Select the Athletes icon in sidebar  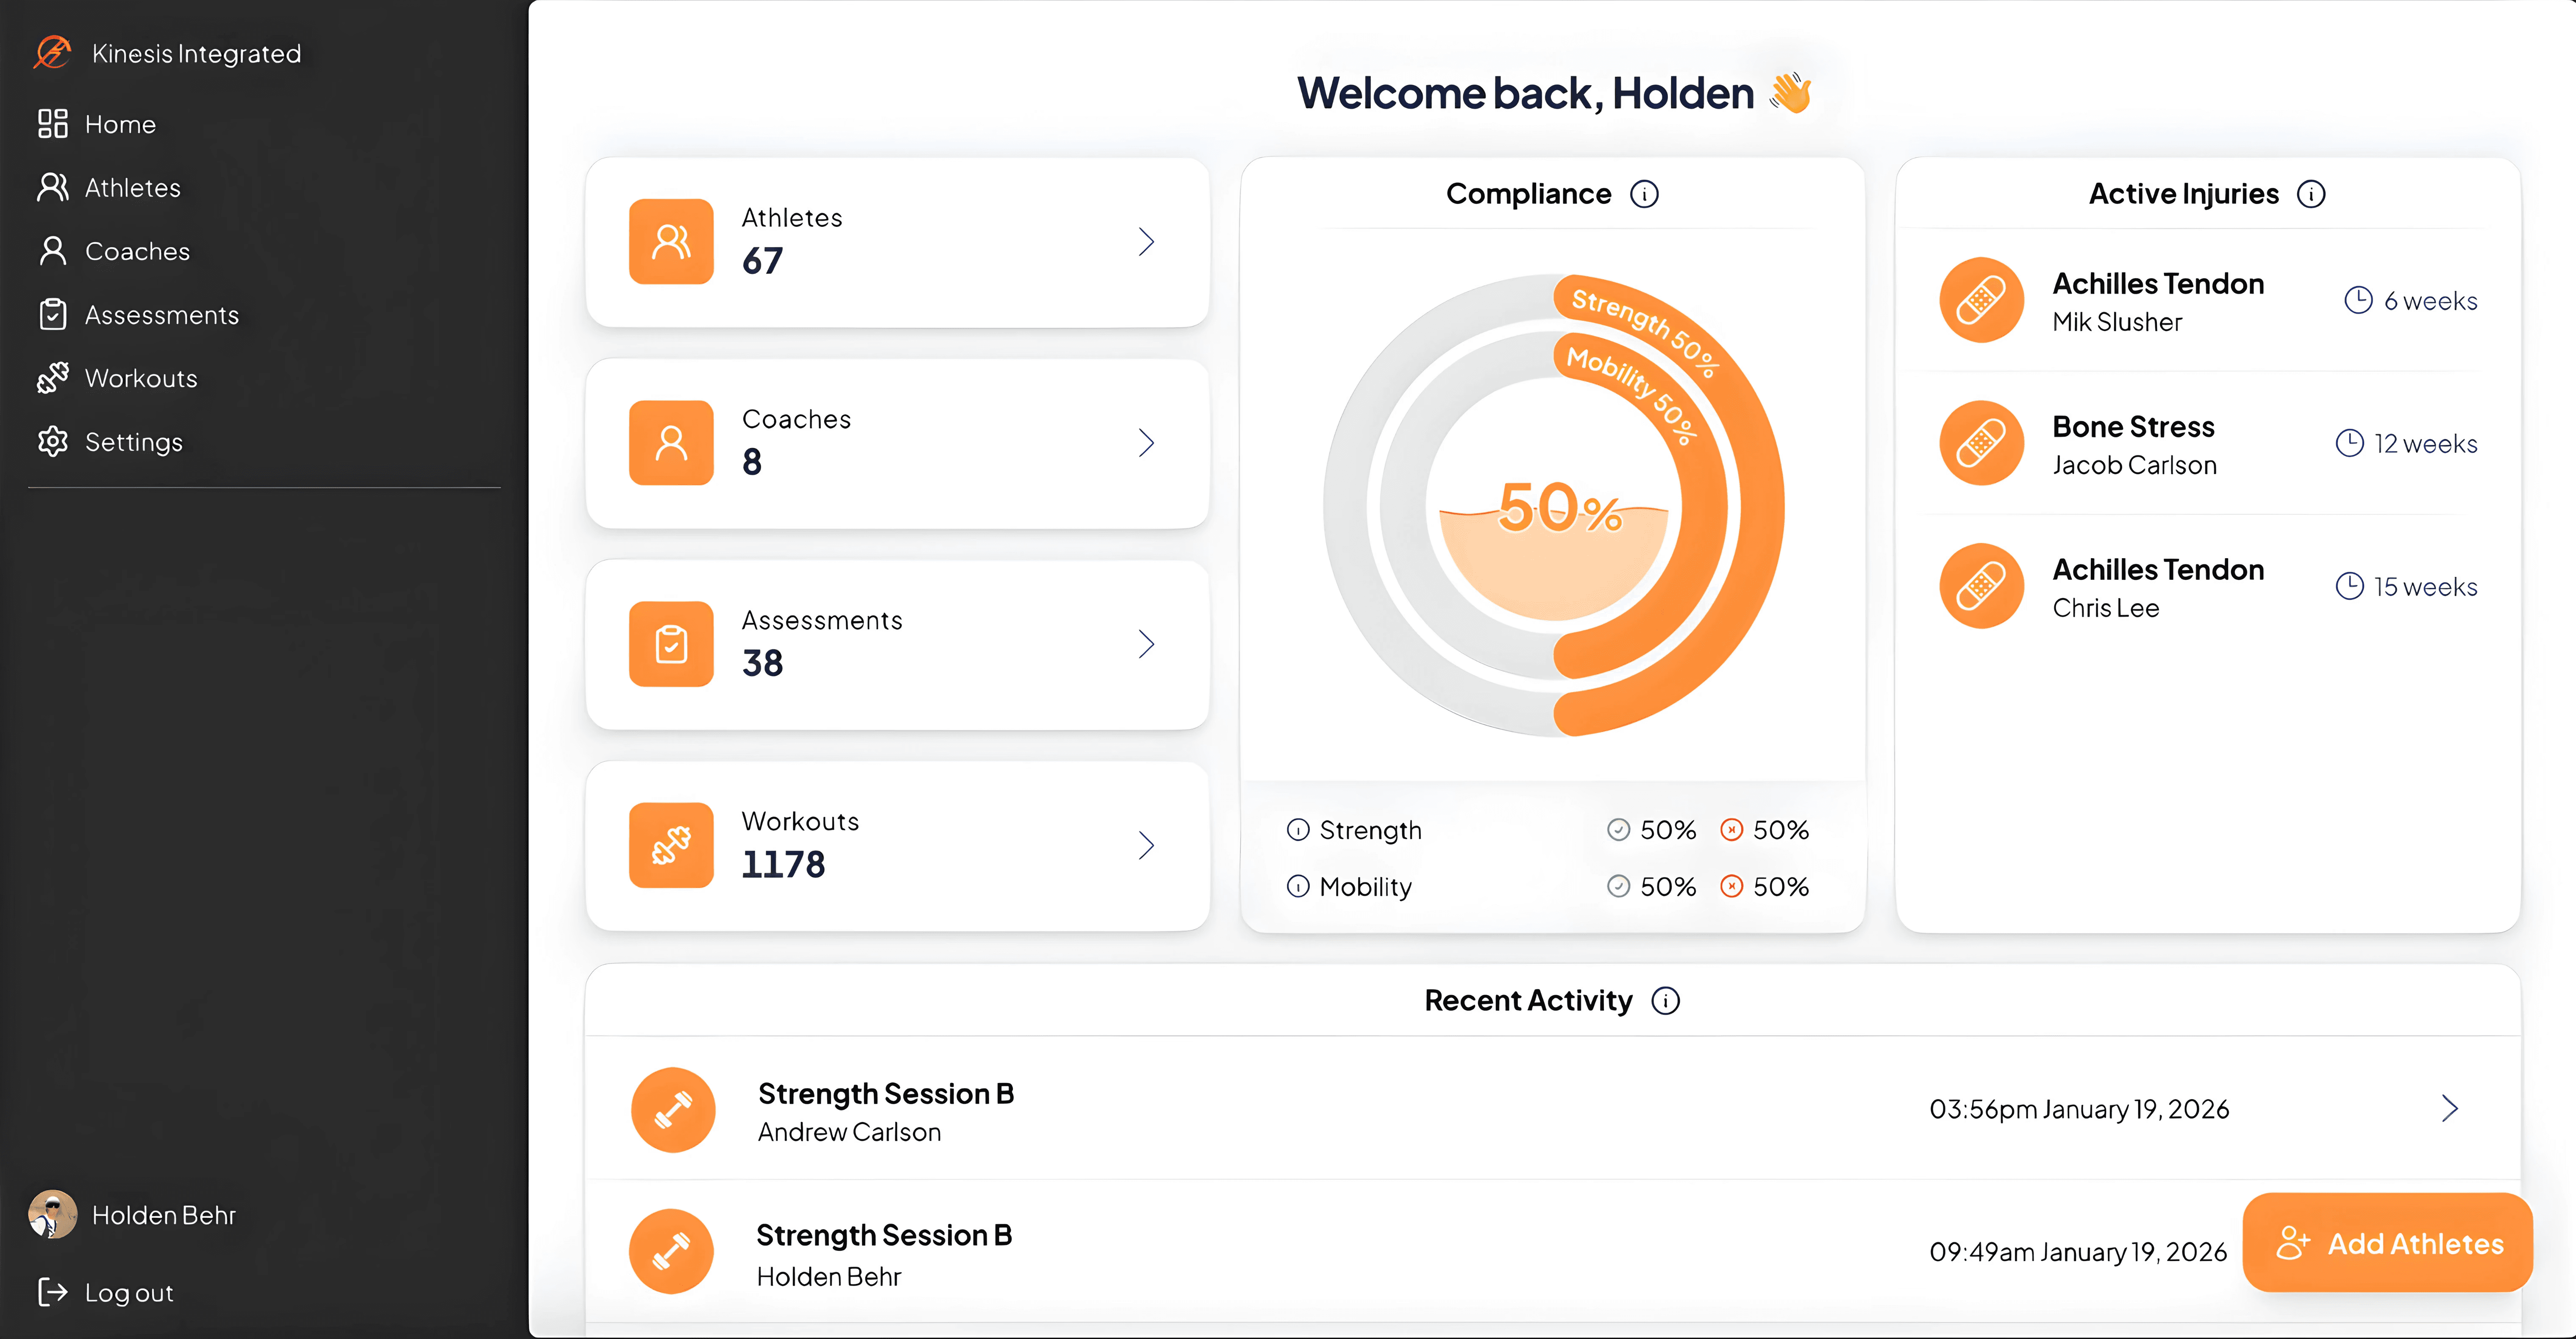click(x=54, y=187)
